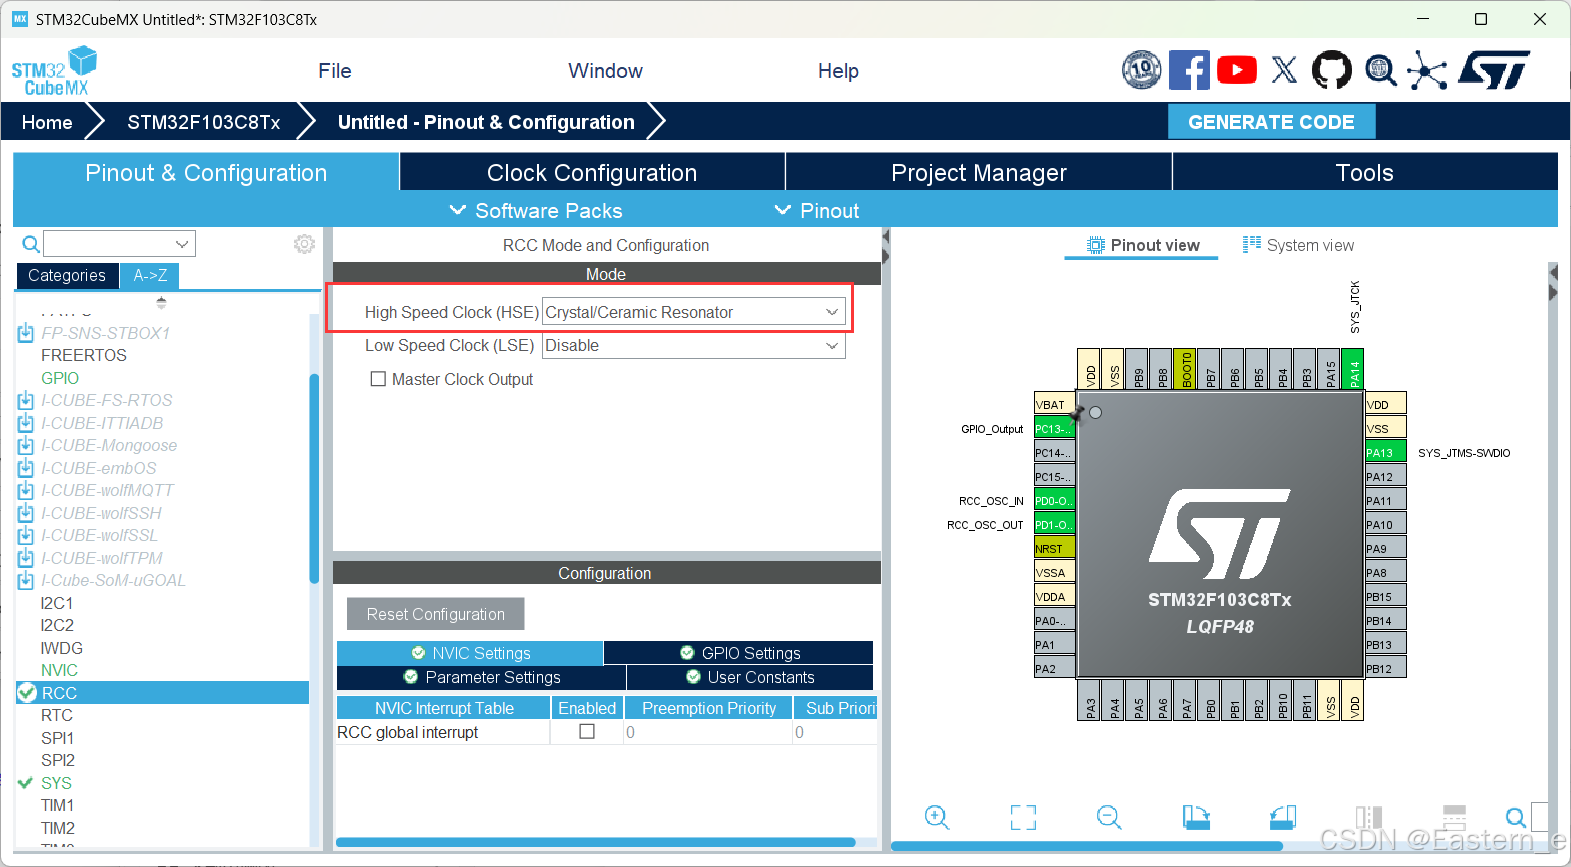Select the Pinout & Configuration tab
The image size is (1571, 867).
click(x=206, y=172)
